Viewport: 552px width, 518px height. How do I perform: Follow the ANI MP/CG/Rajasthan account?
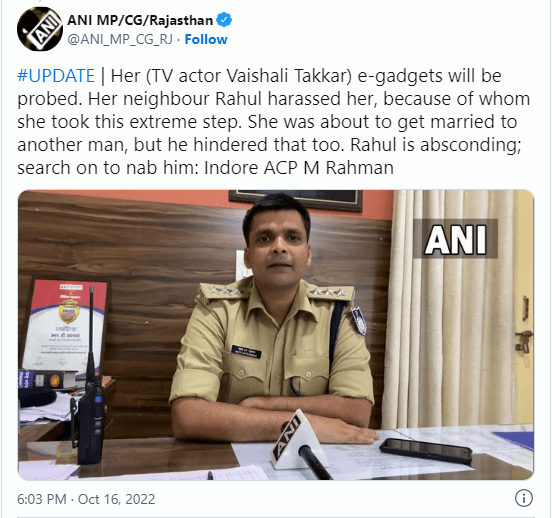[x=206, y=39]
